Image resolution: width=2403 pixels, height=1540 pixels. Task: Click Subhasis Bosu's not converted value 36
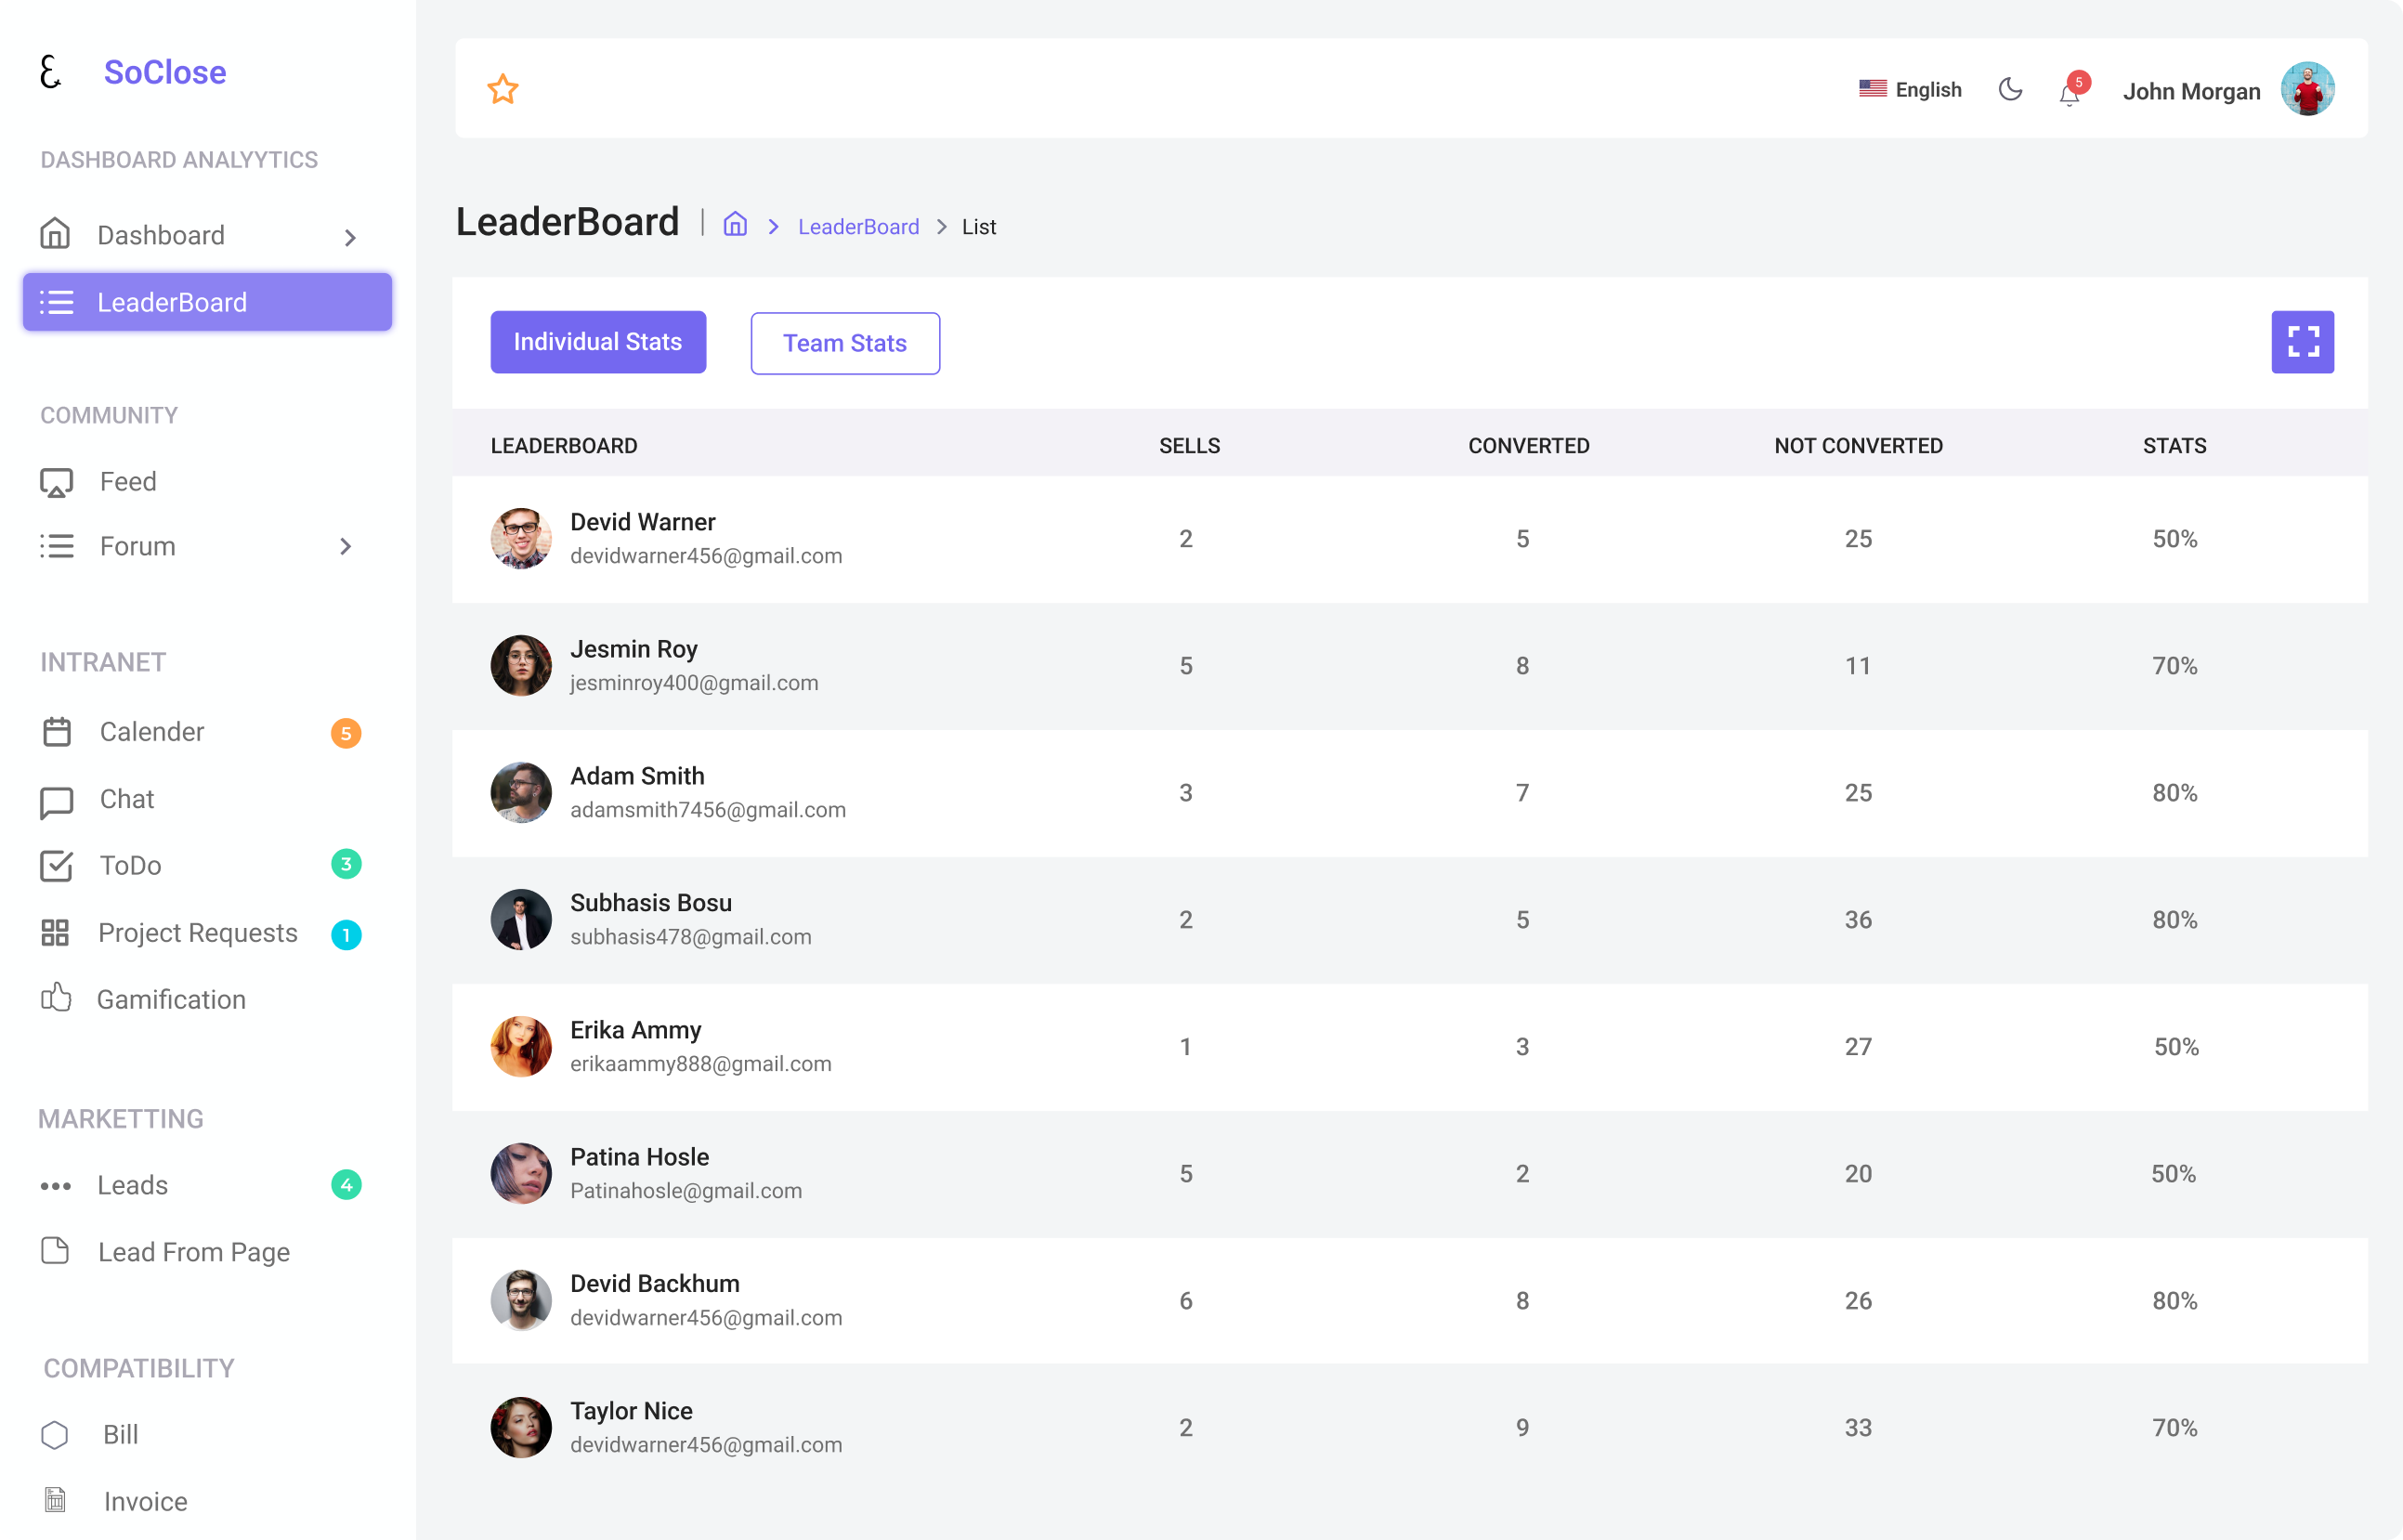coord(1858,920)
